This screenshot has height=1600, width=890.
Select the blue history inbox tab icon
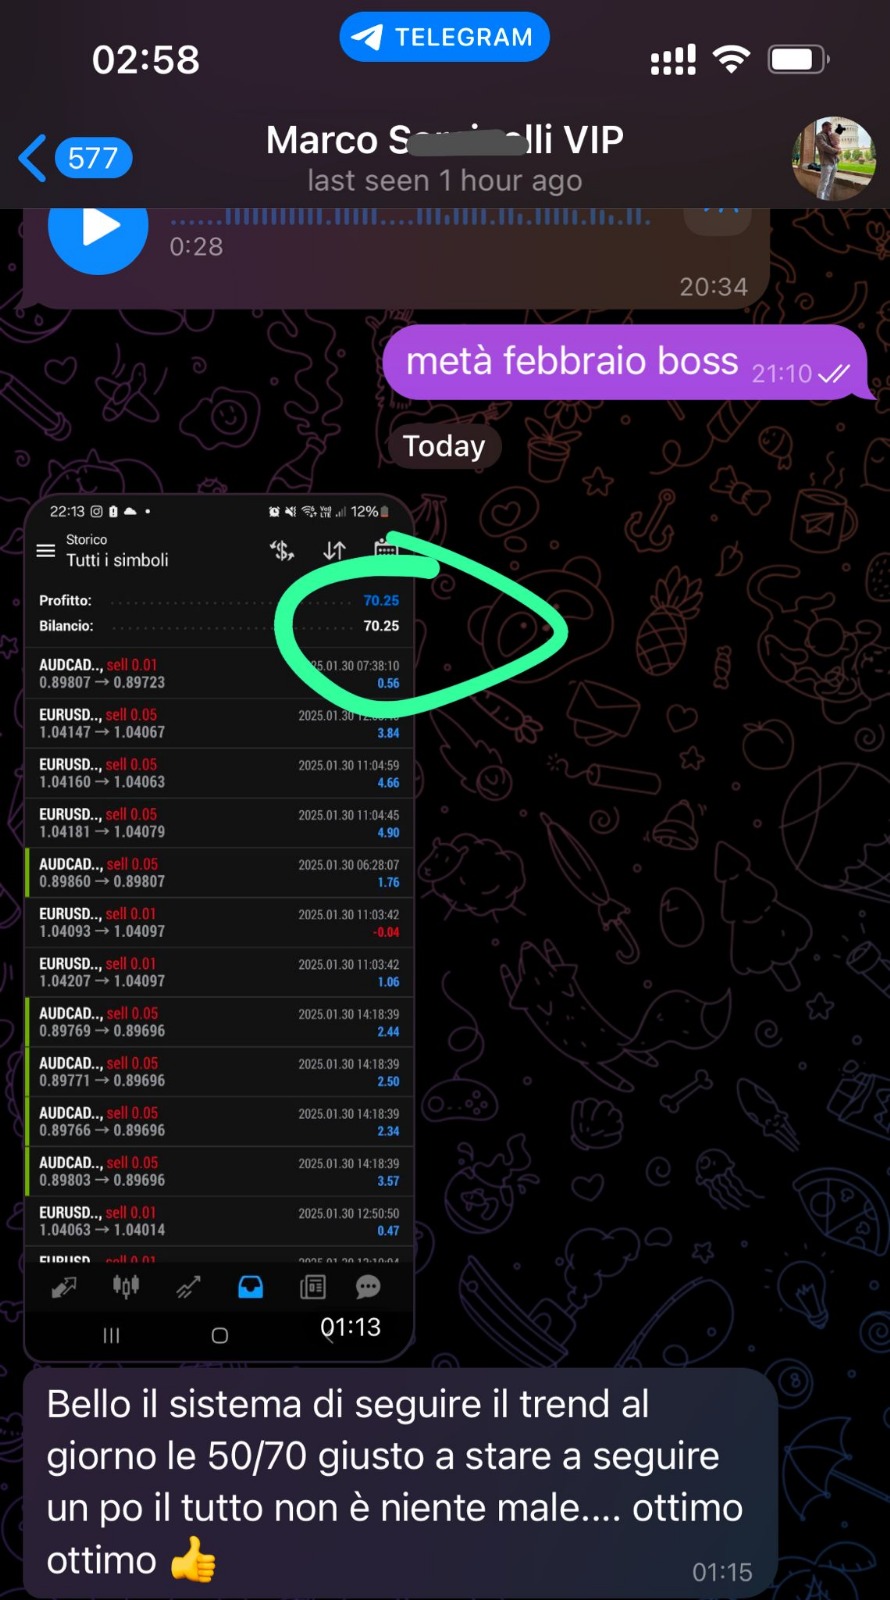click(250, 1287)
